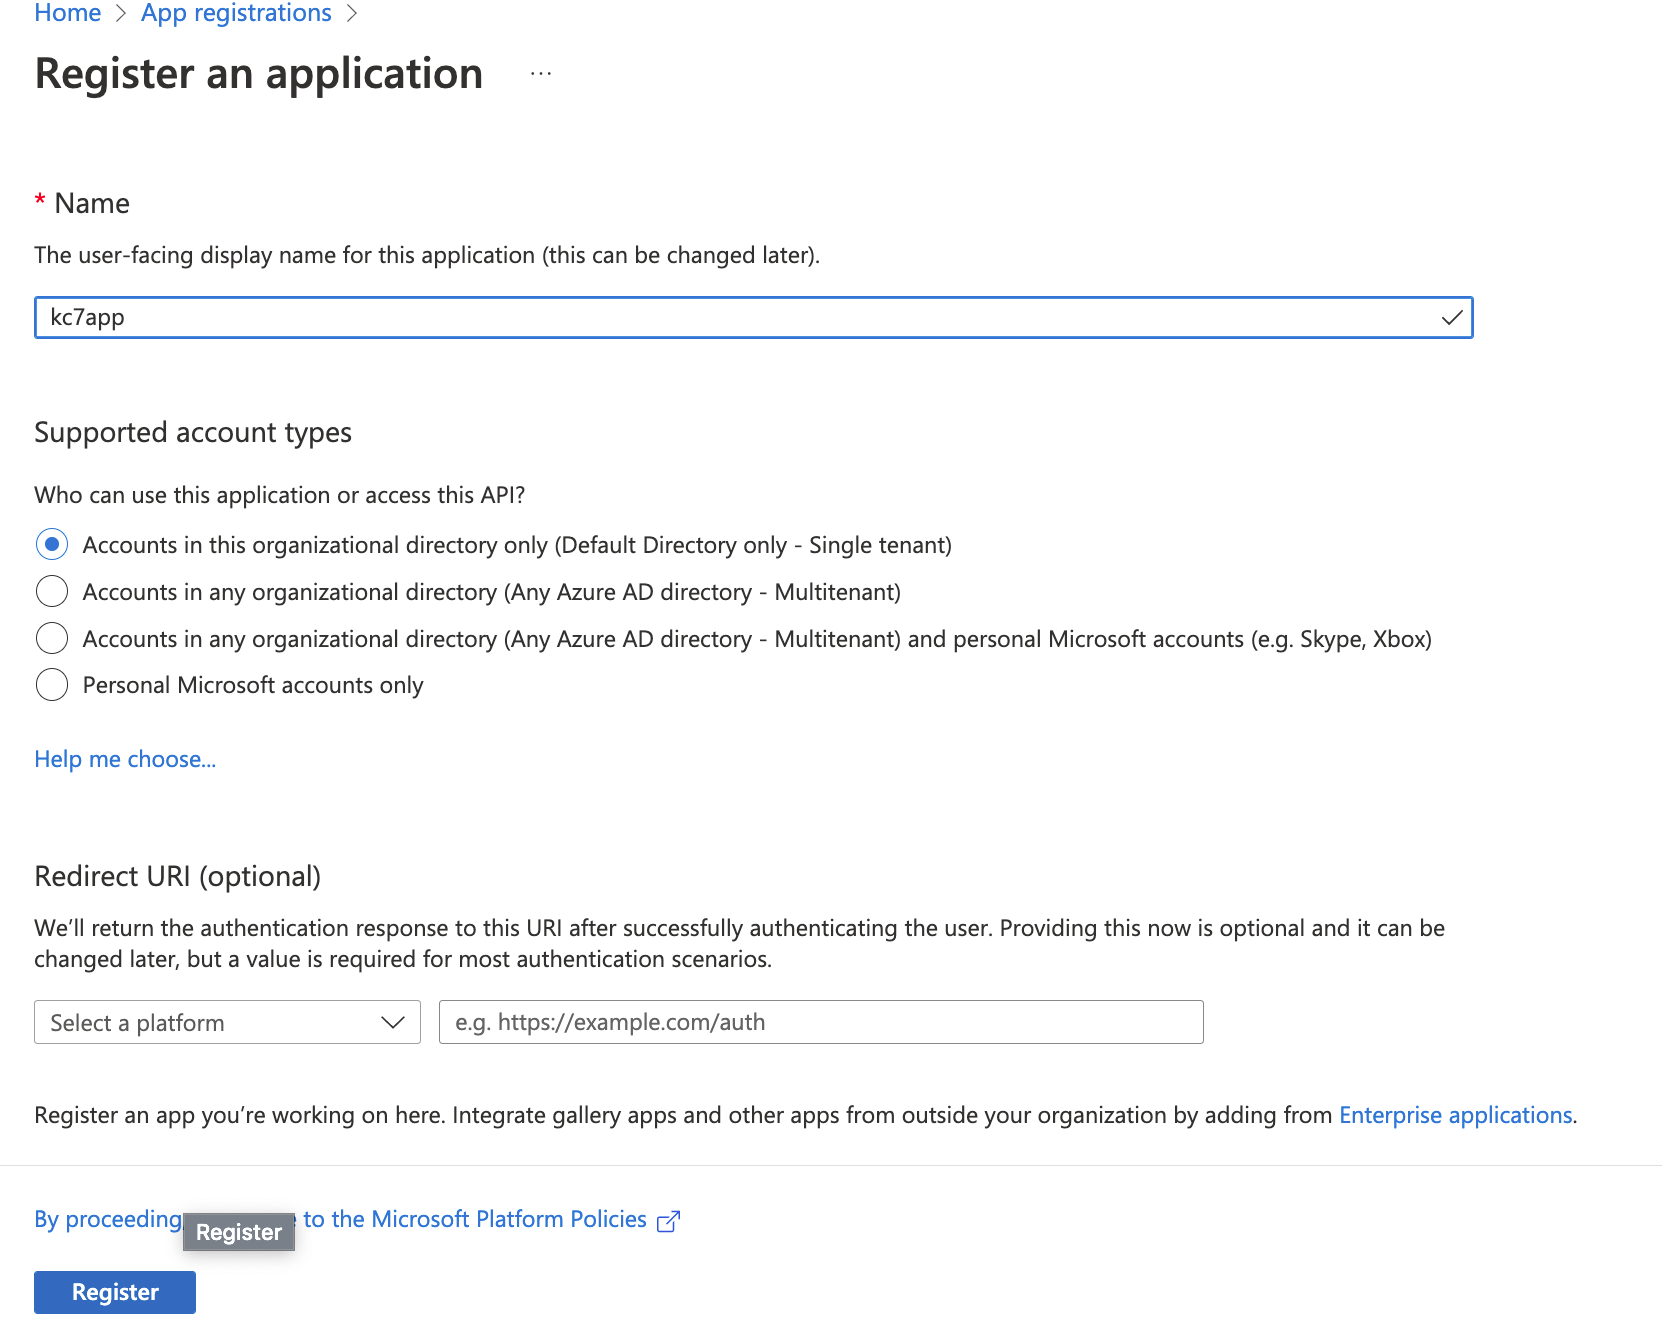
Task: Click the external link icon after Platform Policies
Action: click(668, 1221)
